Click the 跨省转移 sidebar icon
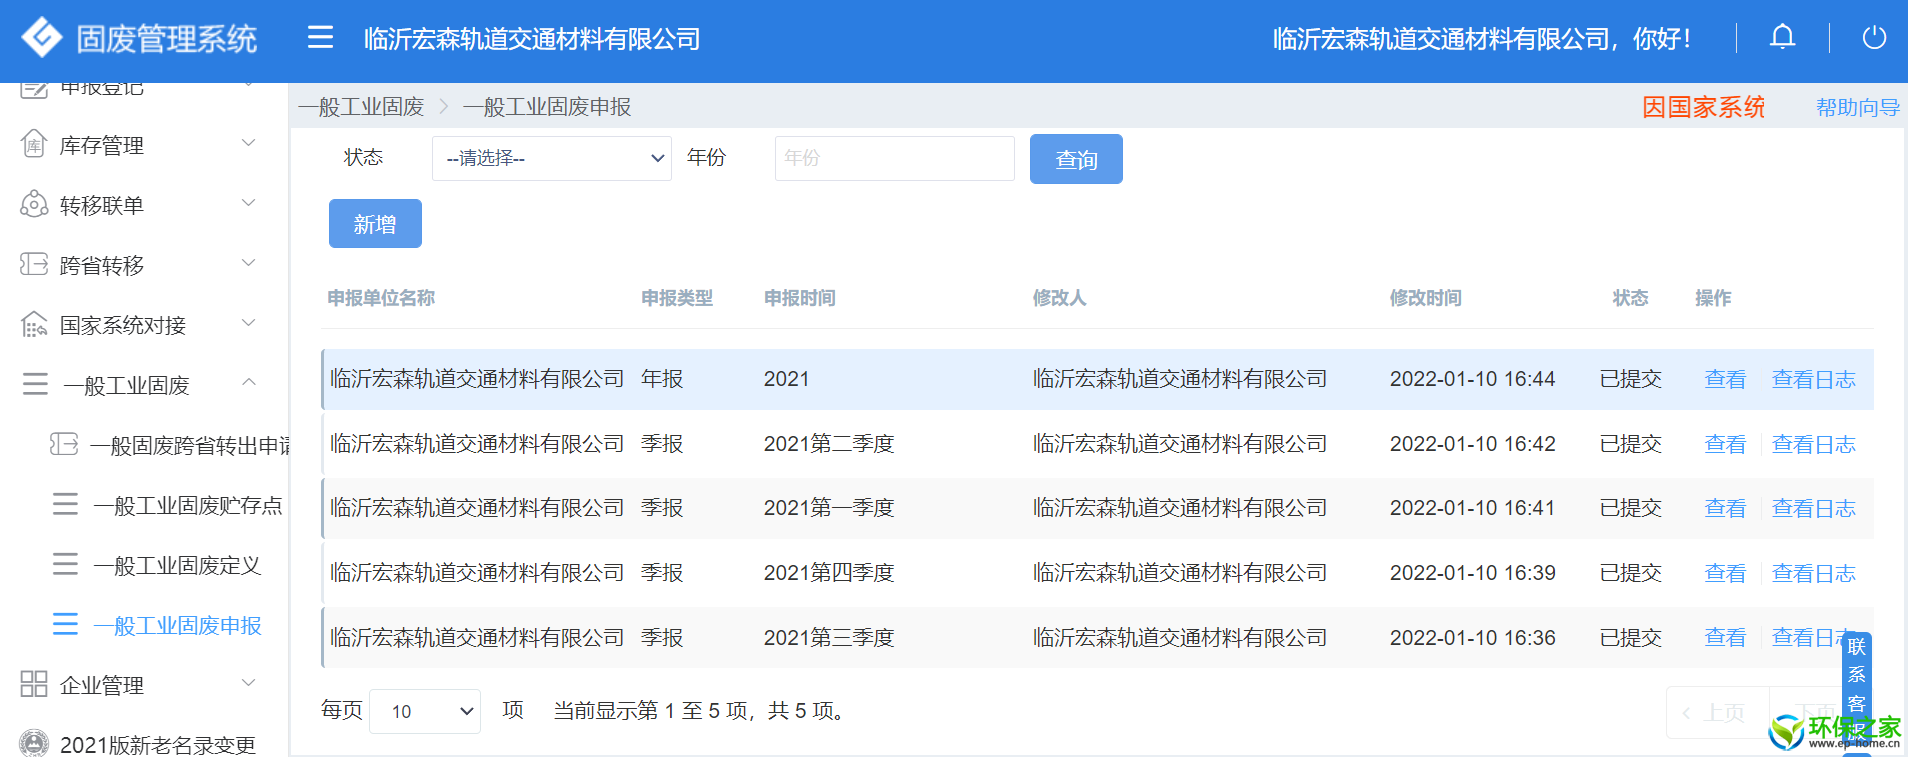This screenshot has height=757, width=1908. tap(34, 264)
